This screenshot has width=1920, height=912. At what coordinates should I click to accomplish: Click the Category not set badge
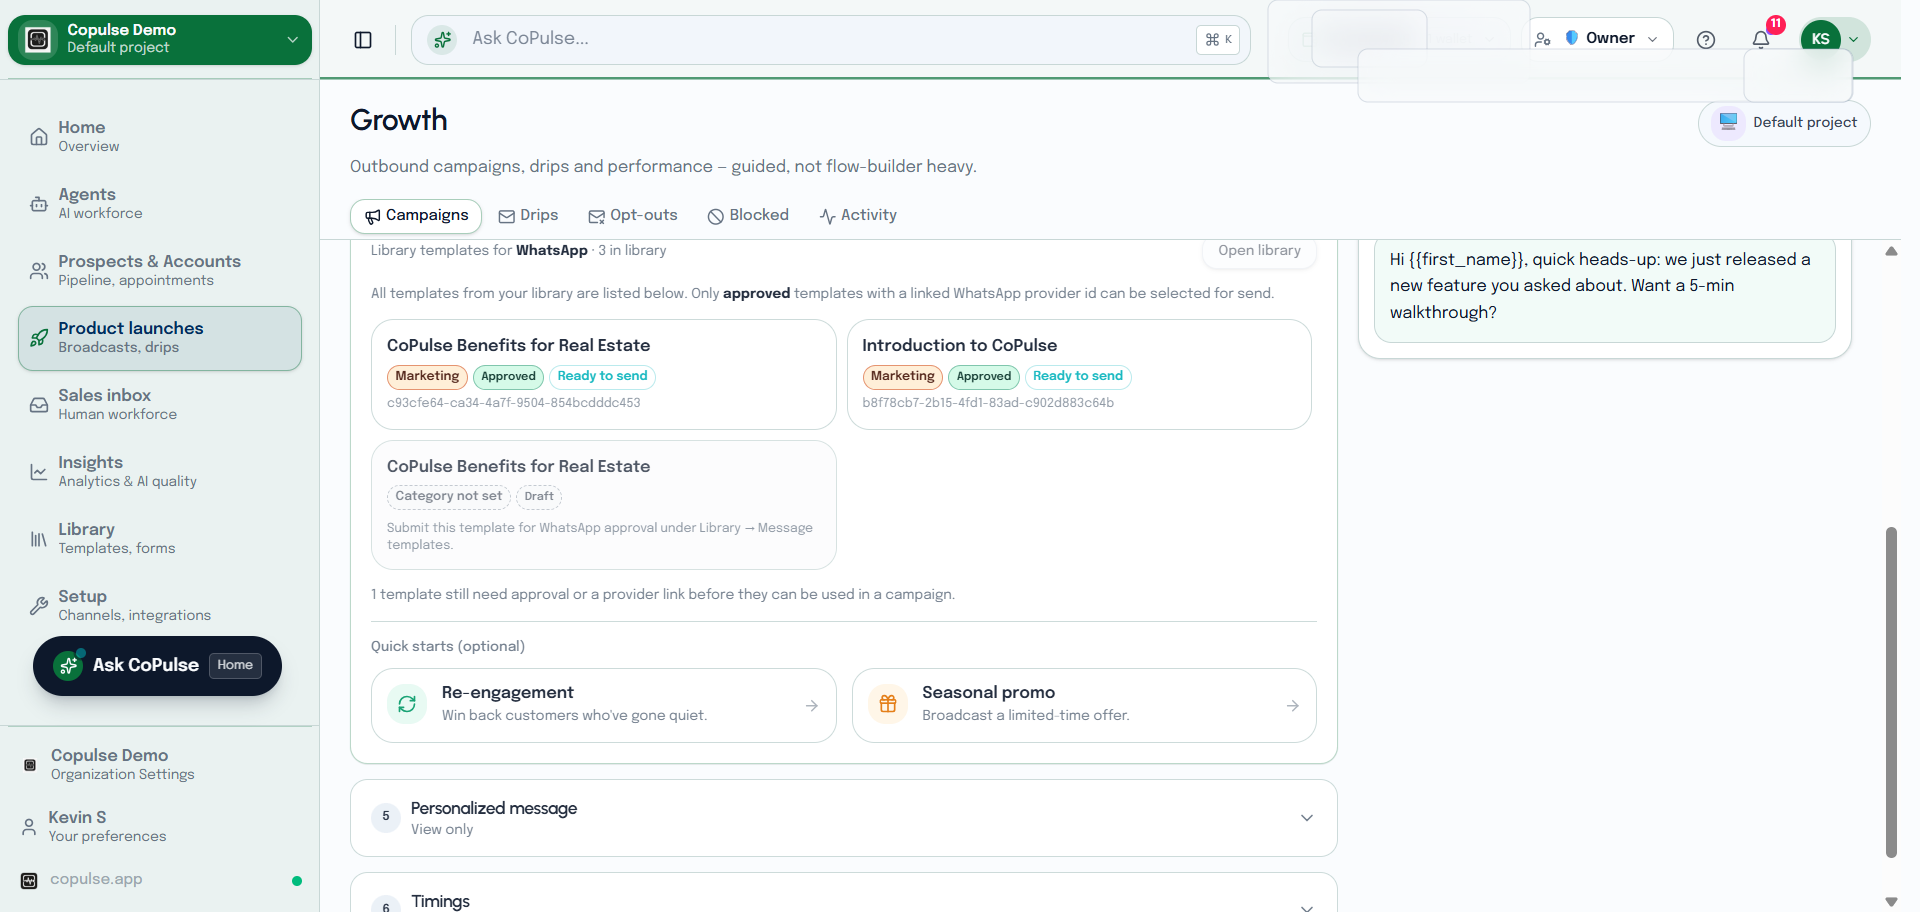pyautogui.click(x=449, y=497)
